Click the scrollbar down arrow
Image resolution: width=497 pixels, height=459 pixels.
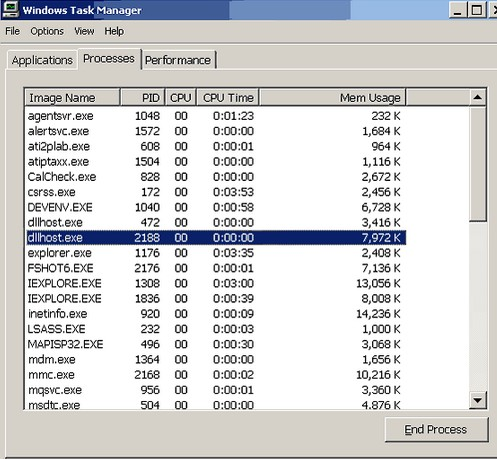[478, 400]
